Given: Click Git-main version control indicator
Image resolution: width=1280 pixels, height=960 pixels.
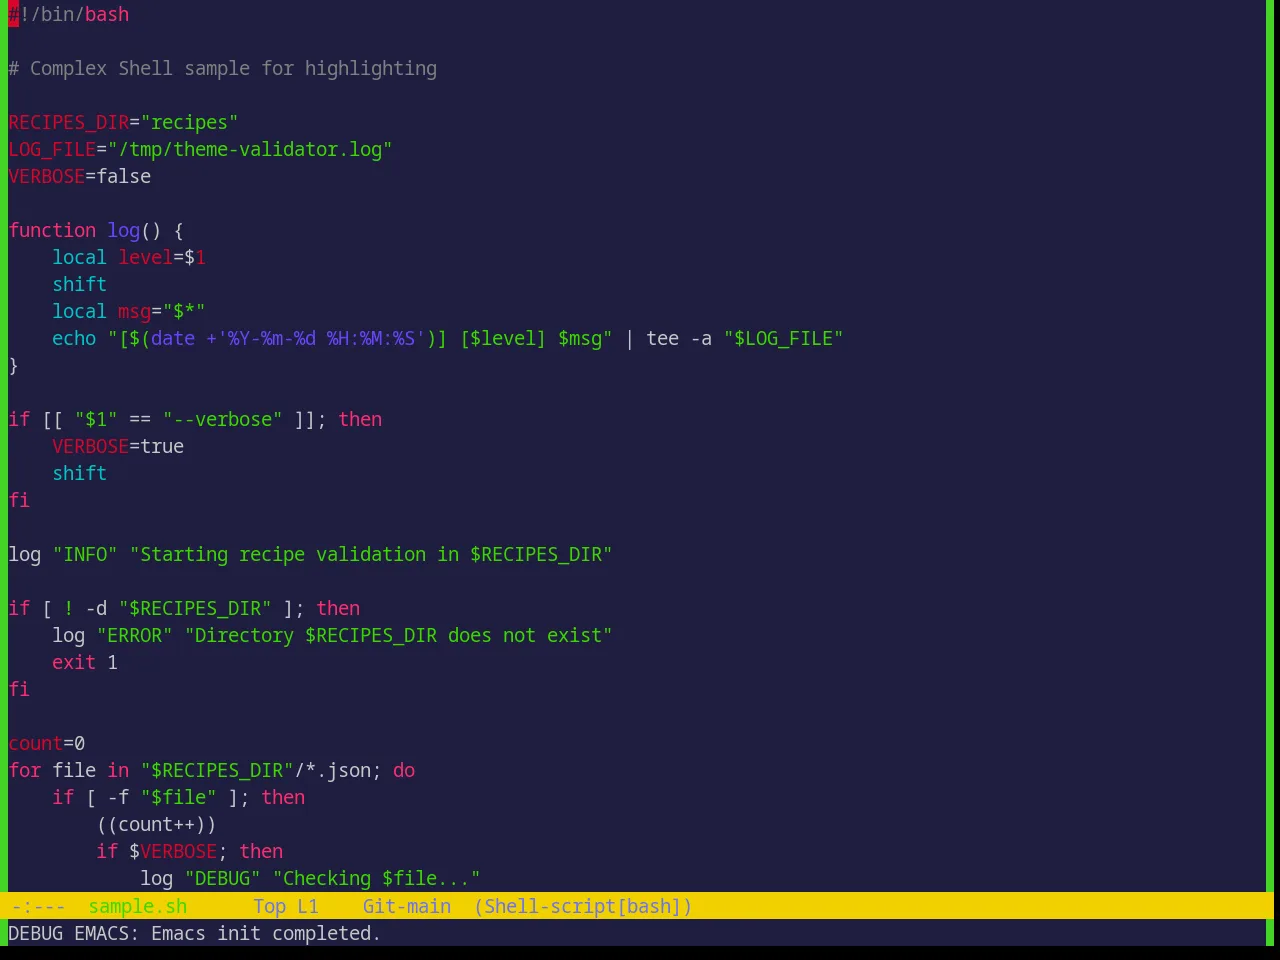Looking at the screenshot, I should (x=407, y=906).
